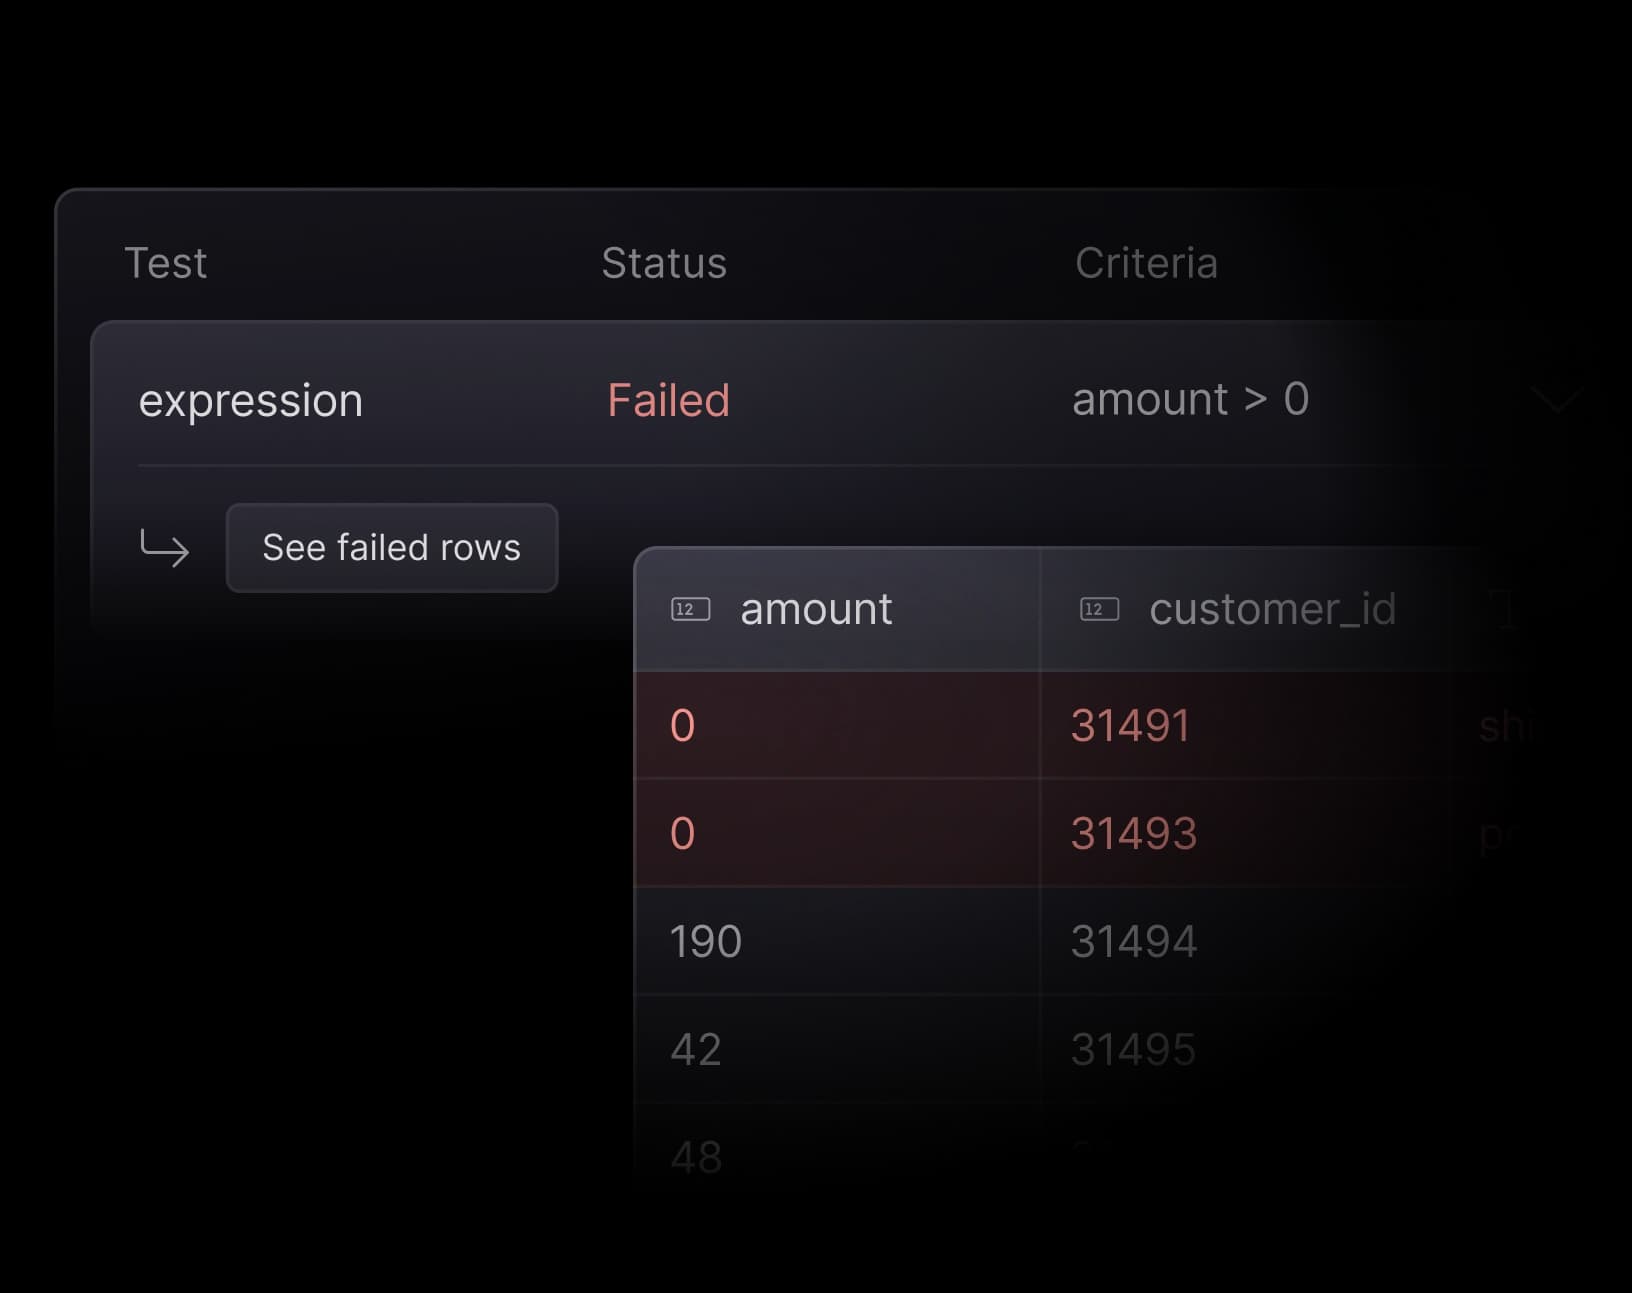Click the See failed rows button
Viewport: 1632px width, 1293px height.
391,548
